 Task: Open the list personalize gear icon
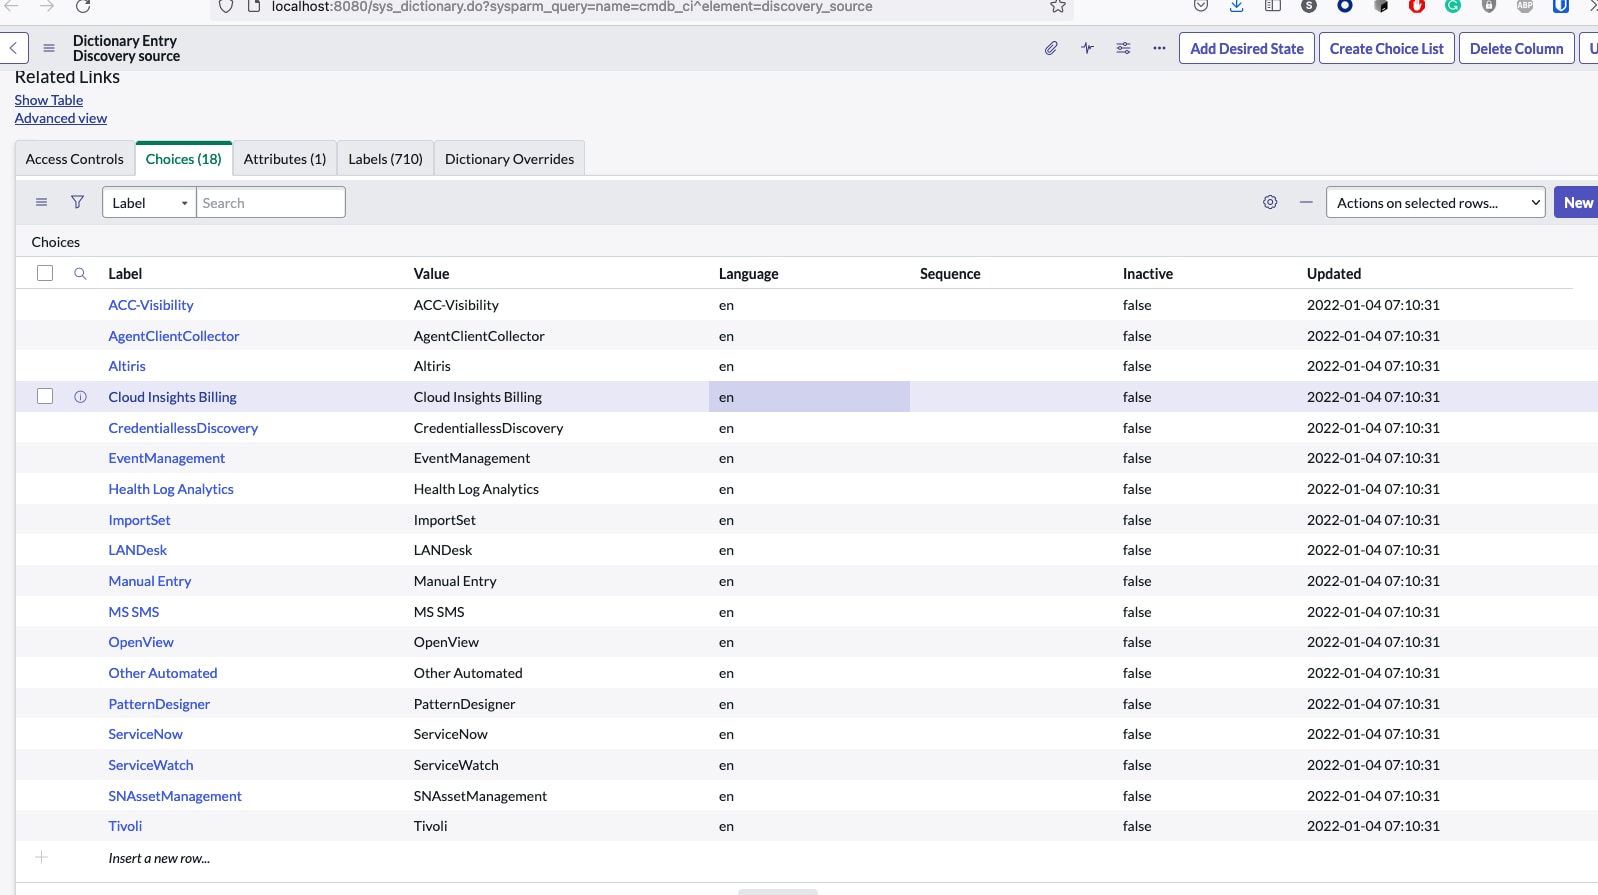[1270, 202]
